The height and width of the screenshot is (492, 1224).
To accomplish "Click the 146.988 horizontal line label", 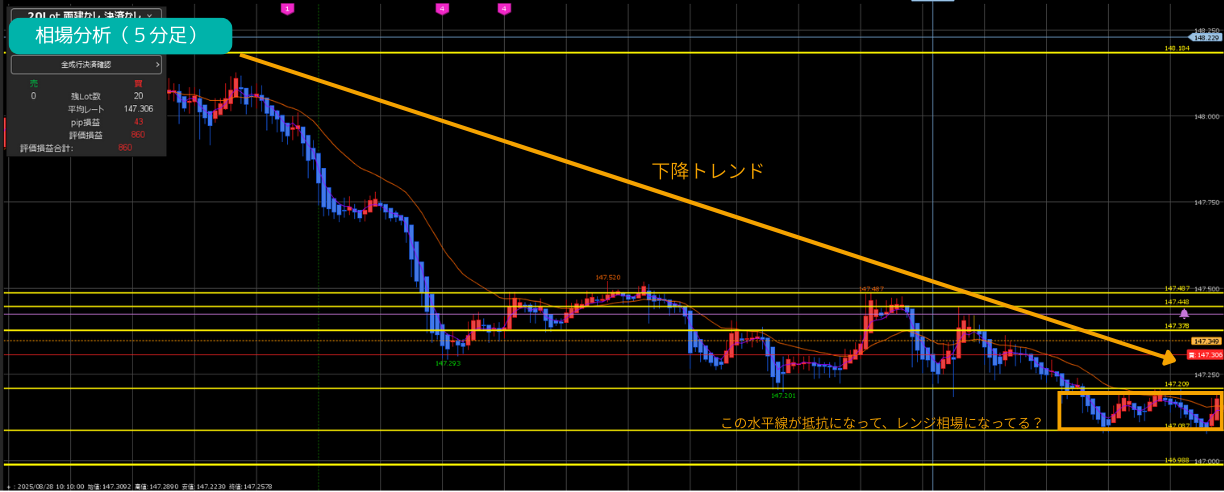I will click(1176, 461).
